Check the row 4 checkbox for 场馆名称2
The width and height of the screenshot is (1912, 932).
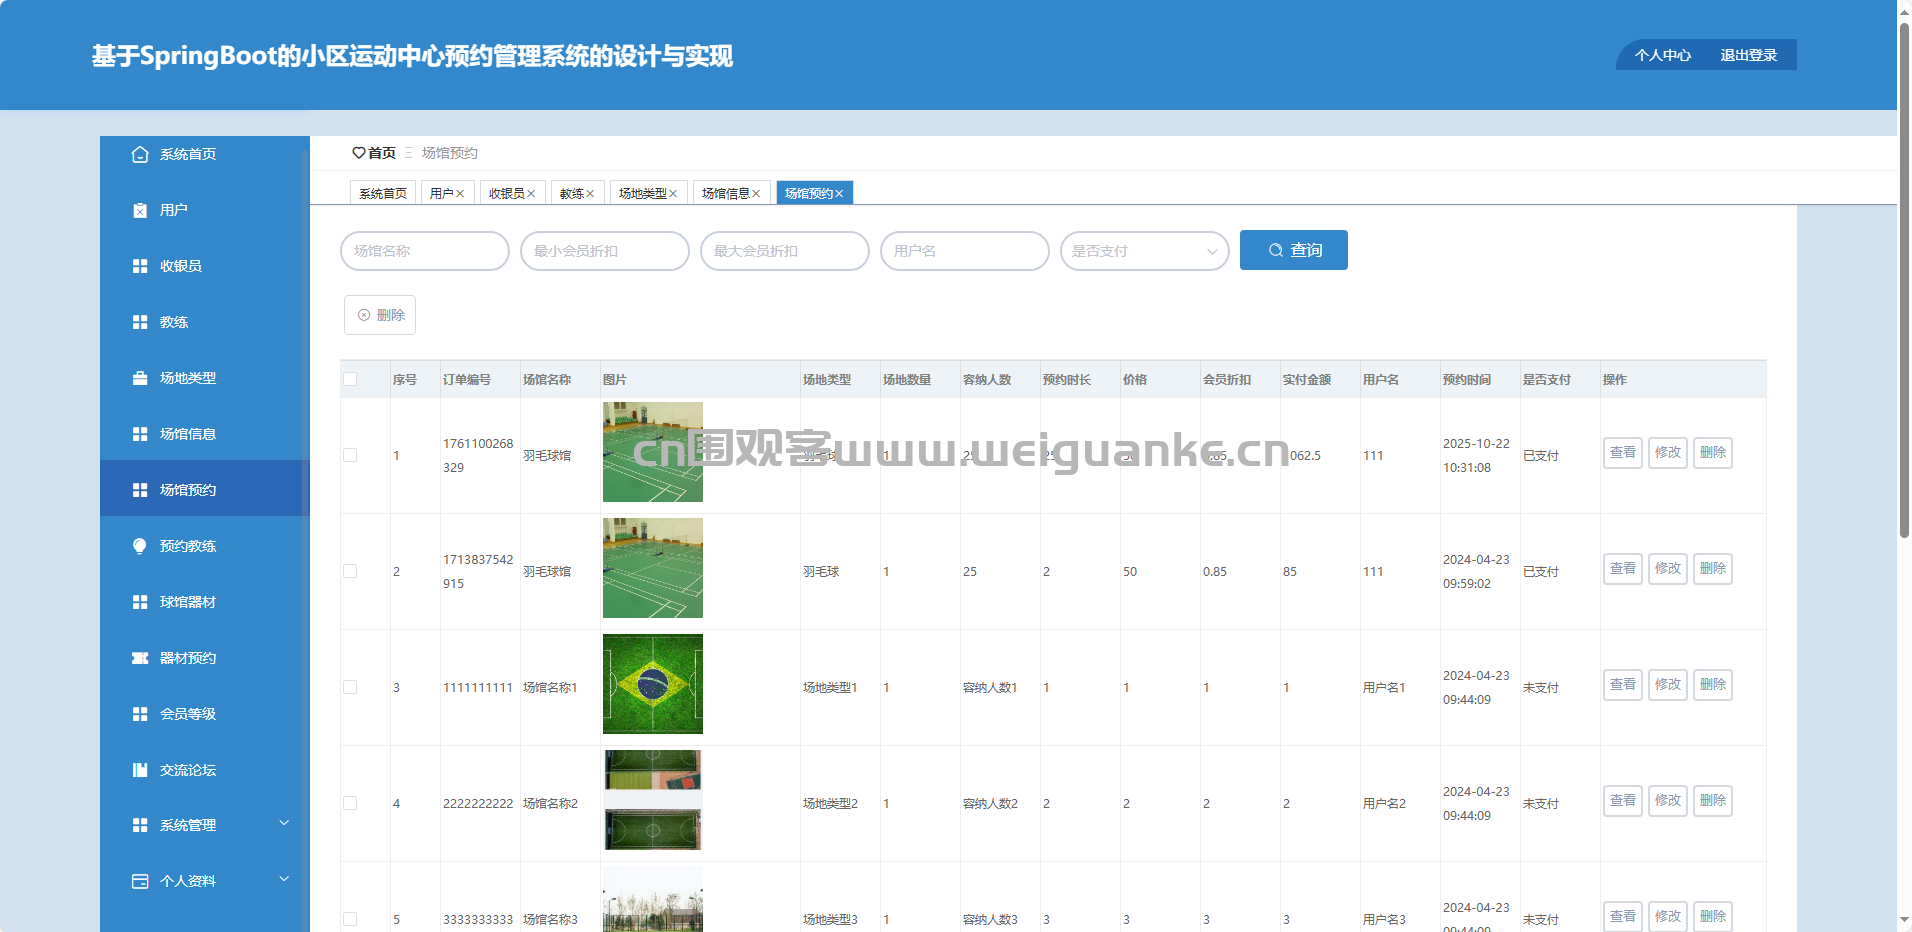click(x=350, y=803)
